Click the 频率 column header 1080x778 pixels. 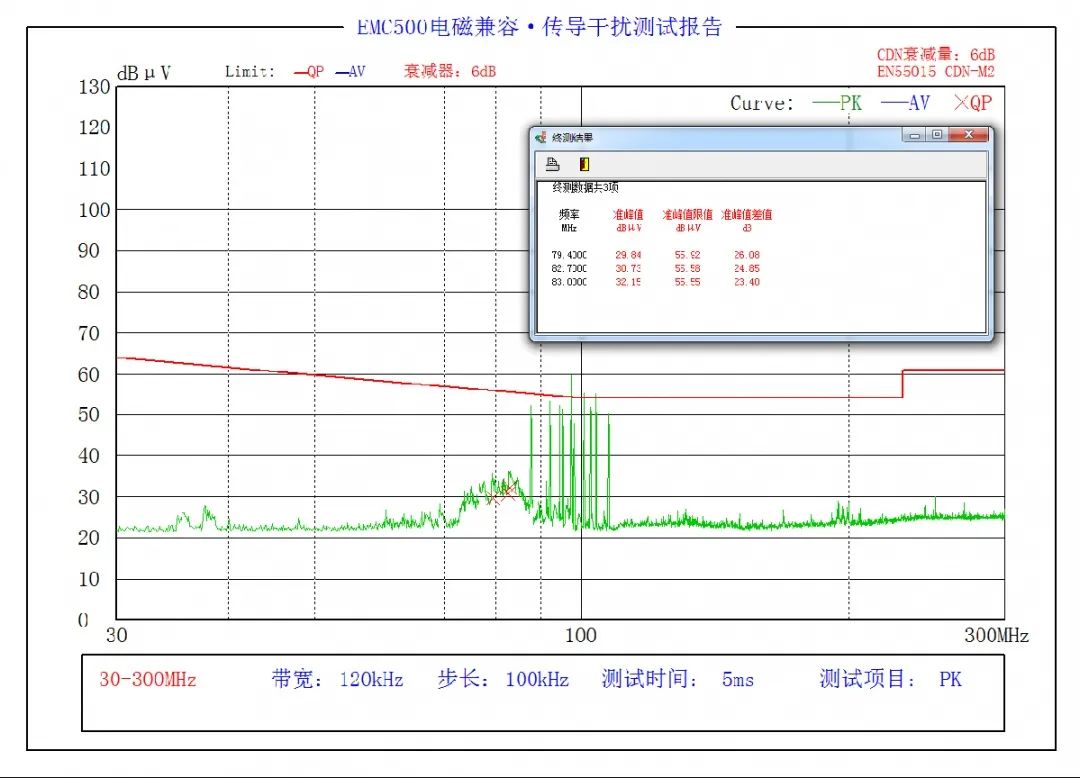pos(570,215)
